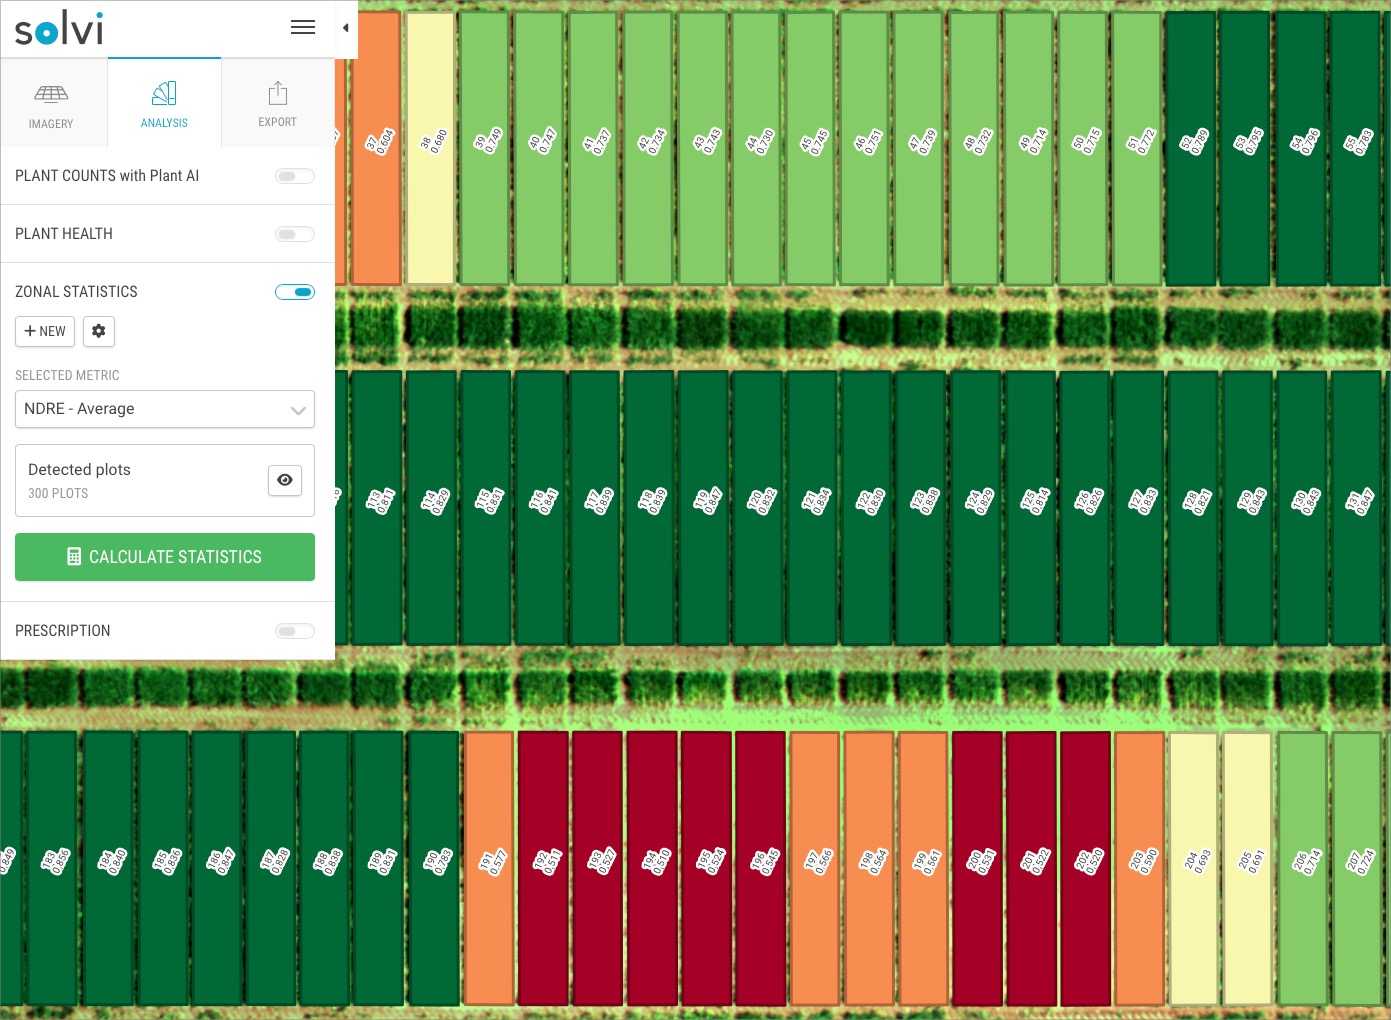Collapse the sidebar with the arrow

346,28
